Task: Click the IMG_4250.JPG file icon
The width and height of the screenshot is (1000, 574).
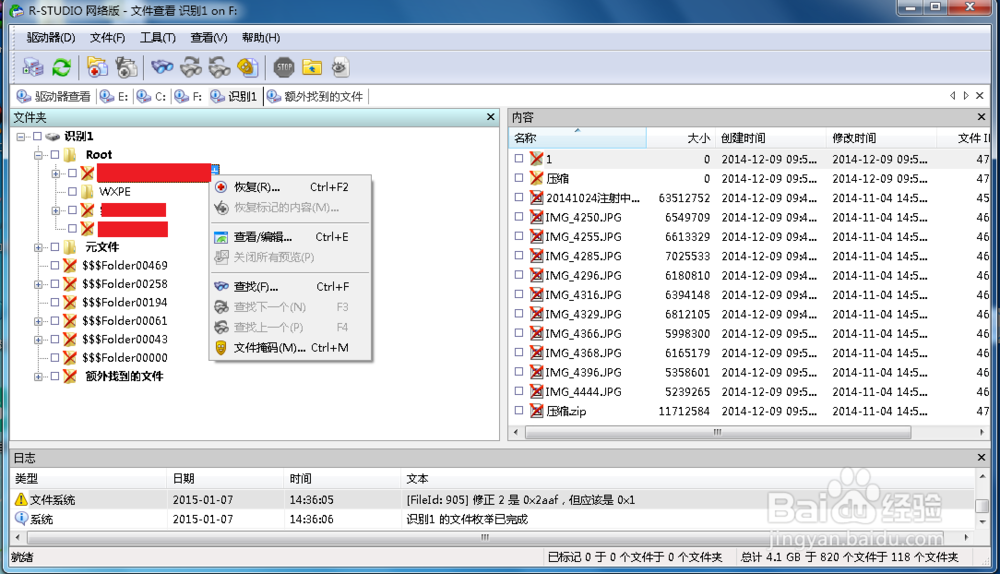Action: [x=537, y=217]
